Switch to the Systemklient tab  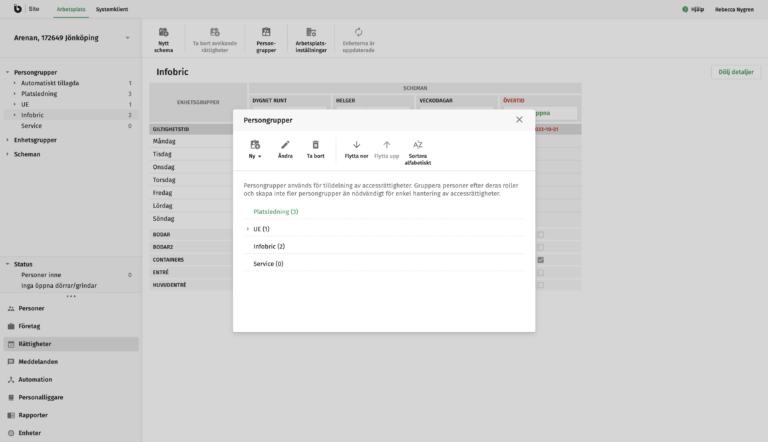[x=111, y=8]
